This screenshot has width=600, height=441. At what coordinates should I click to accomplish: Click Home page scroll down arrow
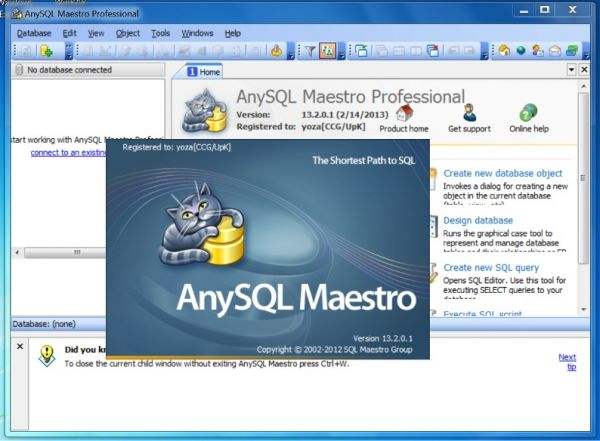pos(583,309)
